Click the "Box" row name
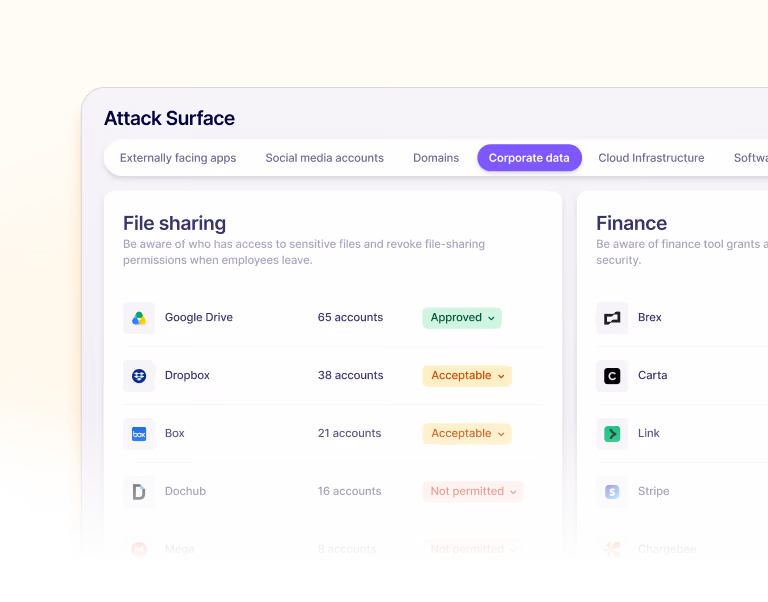The height and width of the screenshot is (602, 768). coord(174,433)
